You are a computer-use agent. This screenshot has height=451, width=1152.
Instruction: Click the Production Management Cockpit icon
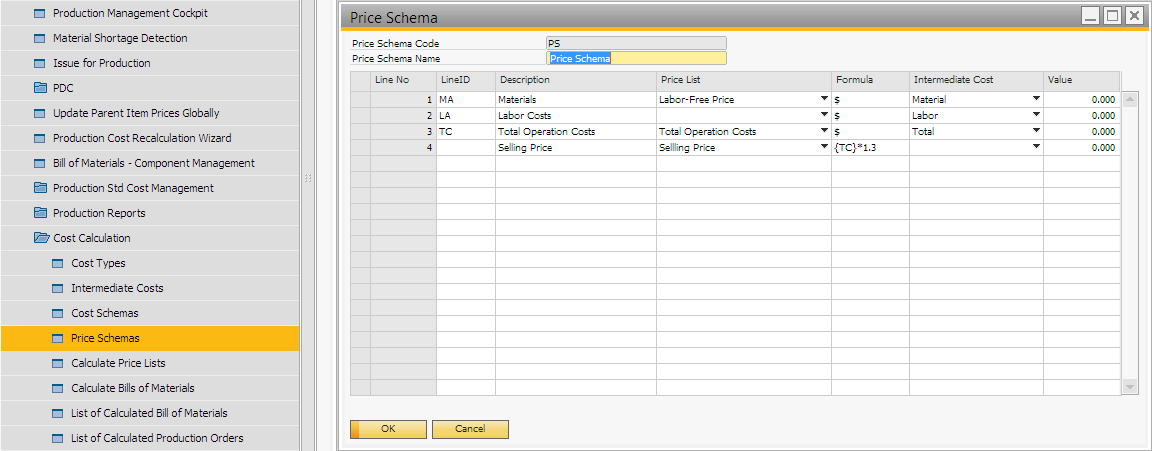(x=40, y=13)
